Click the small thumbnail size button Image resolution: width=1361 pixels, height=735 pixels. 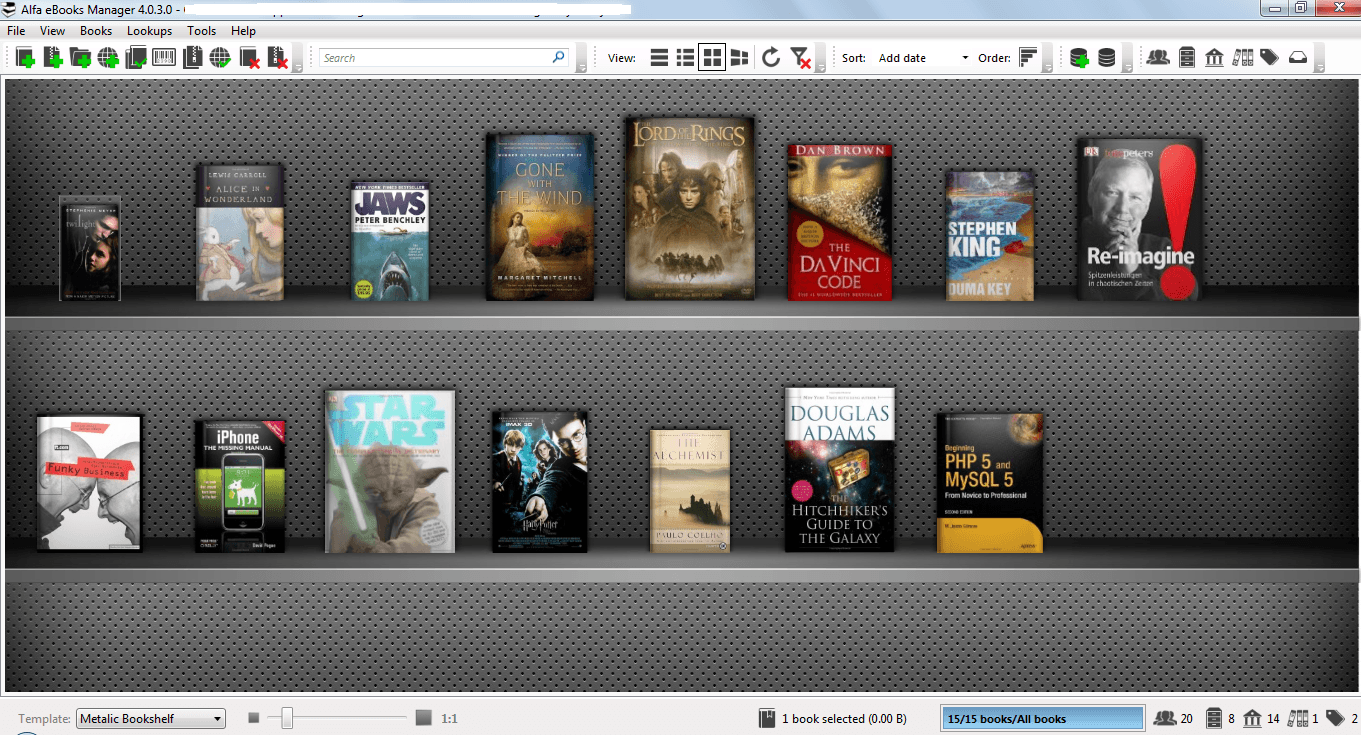tap(254, 718)
